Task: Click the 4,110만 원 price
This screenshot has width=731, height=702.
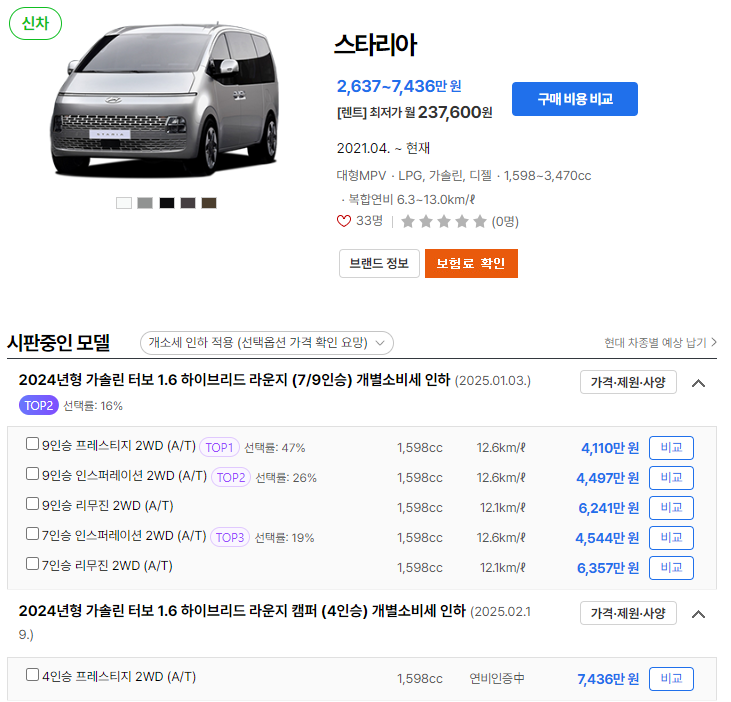Action: click(610, 448)
